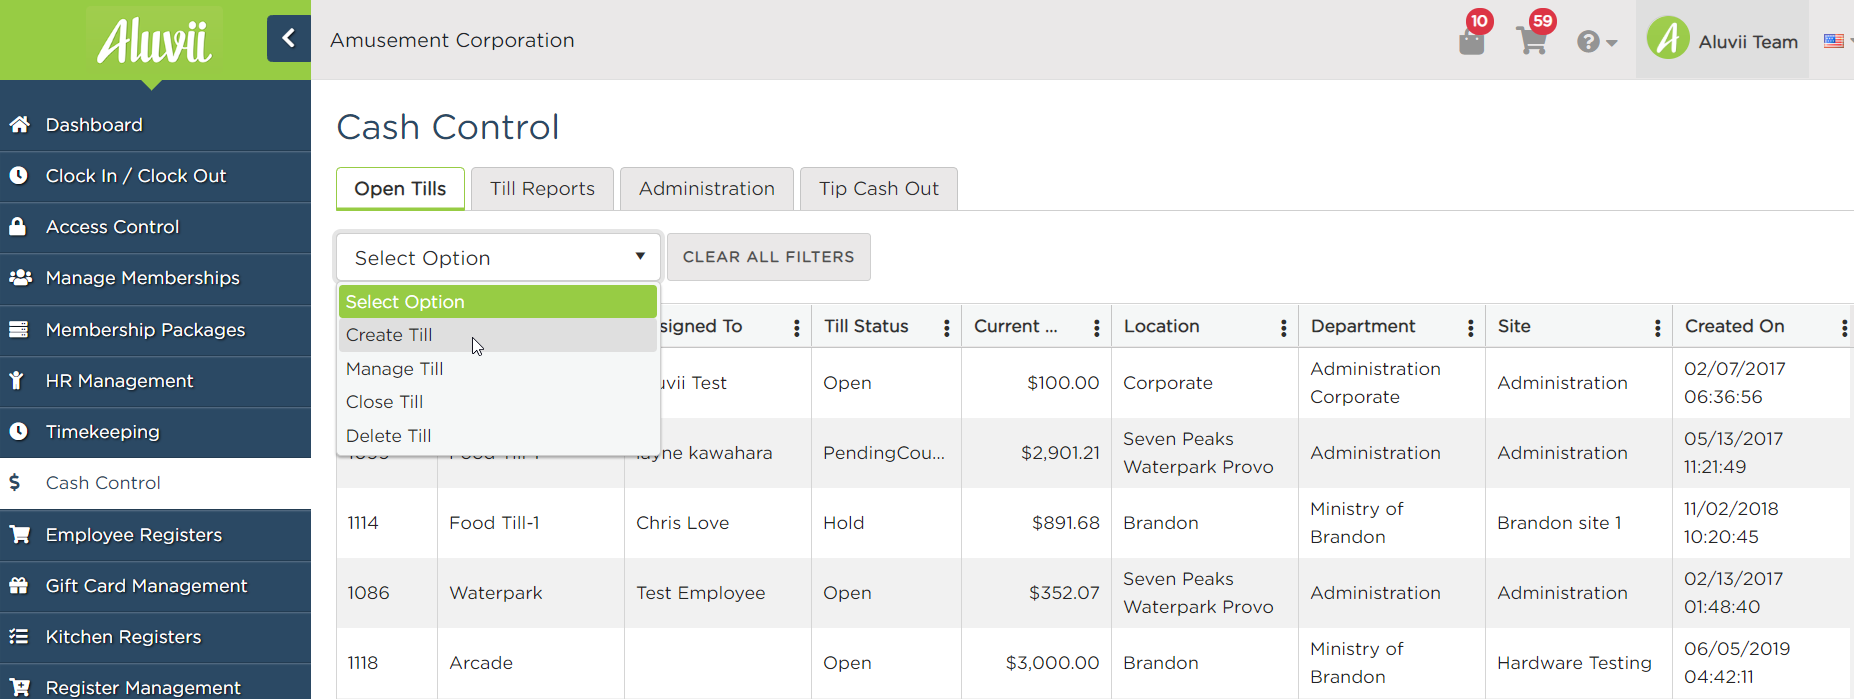Open the notifications bag icon
The height and width of the screenshot is (699, 1854).
tap(1472, 41)
